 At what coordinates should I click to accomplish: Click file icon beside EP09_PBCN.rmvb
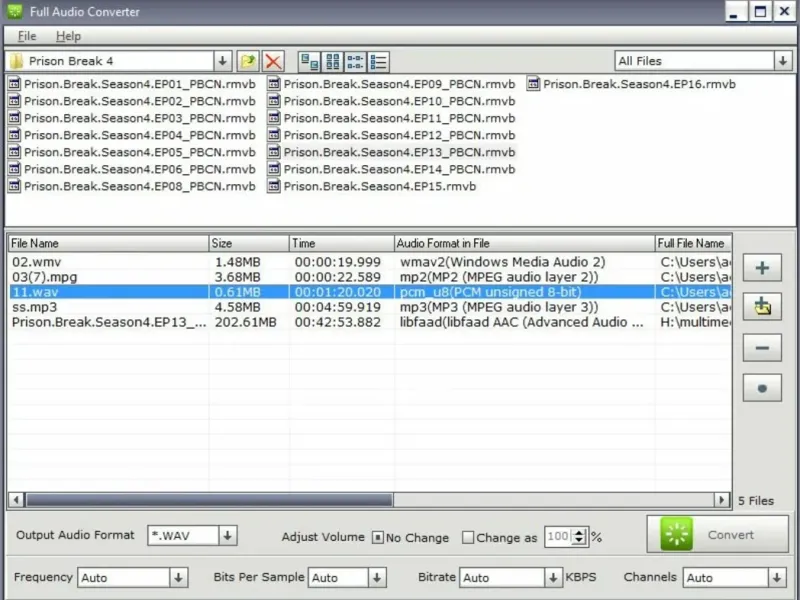pyautogui.click(x=274, y=84)
